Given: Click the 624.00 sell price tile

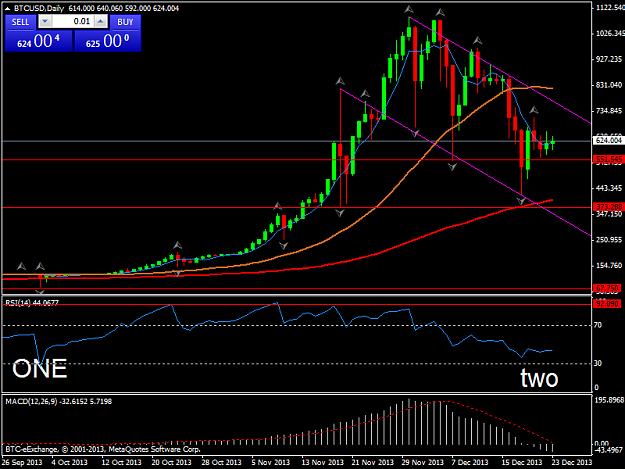Looking at the screenshot, I should pyautogui.click(x=39, y=41).
